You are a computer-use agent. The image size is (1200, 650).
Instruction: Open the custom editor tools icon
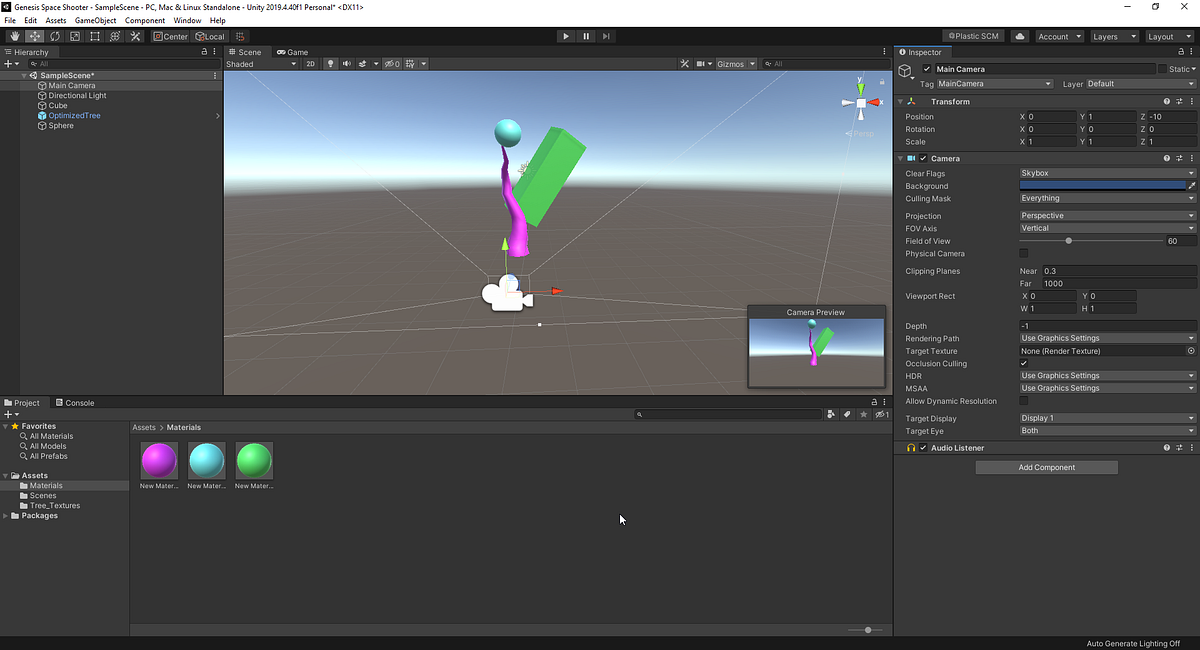coord(135,36)
